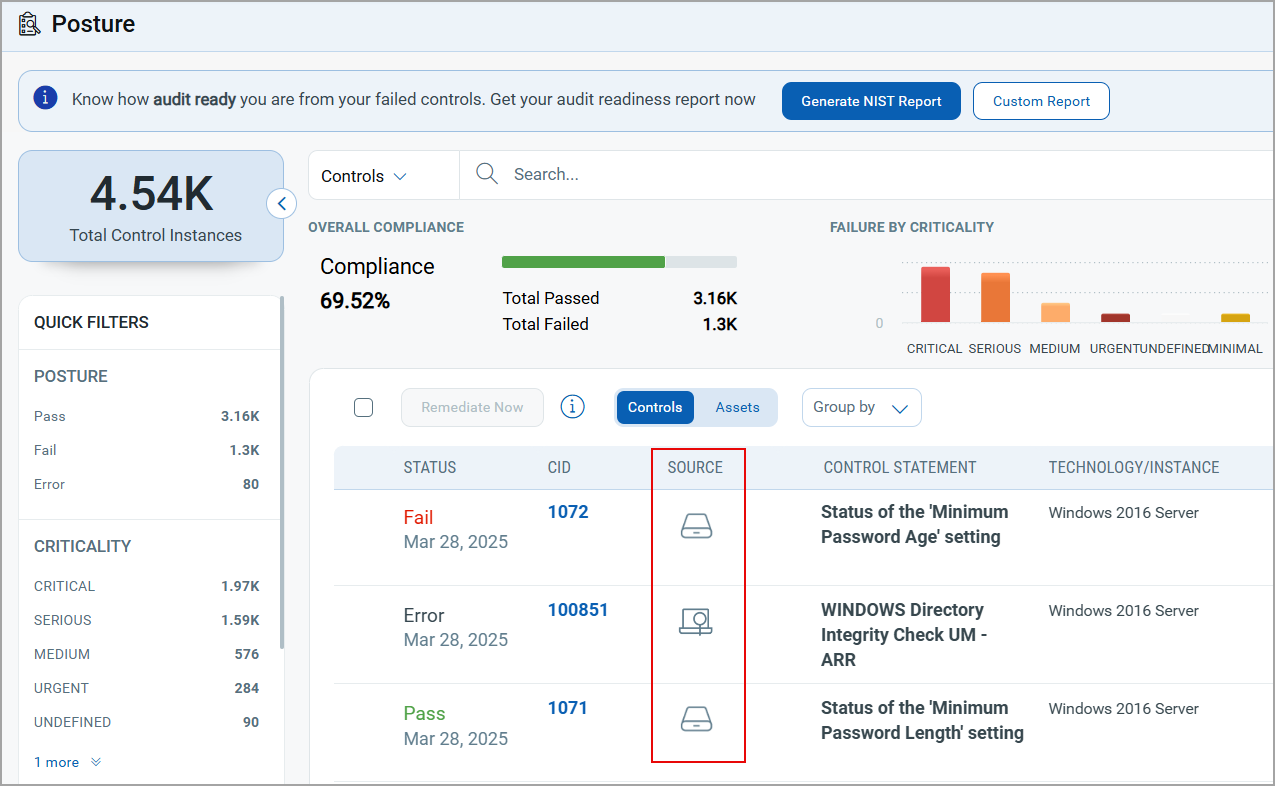Expand the 1 more criticality filters
Viewport: 1275px width, 786px height.
(56, 761)
